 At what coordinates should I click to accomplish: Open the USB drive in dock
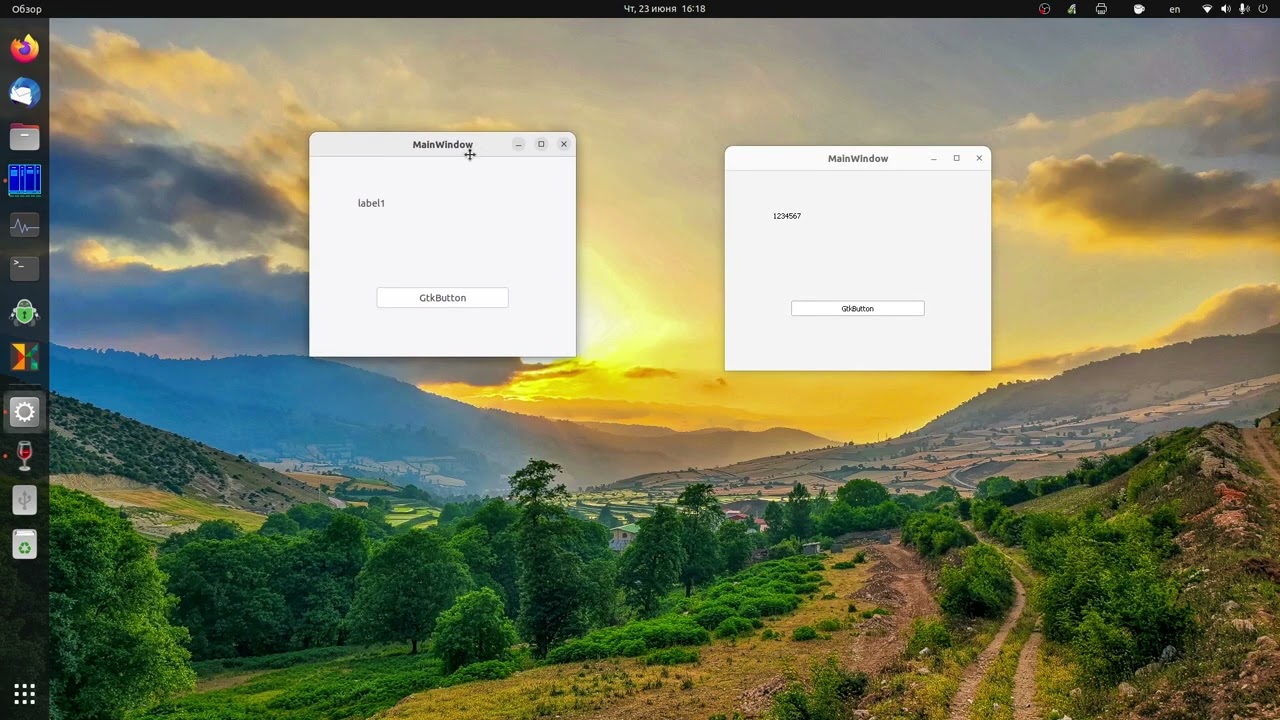tap(24, 500)
